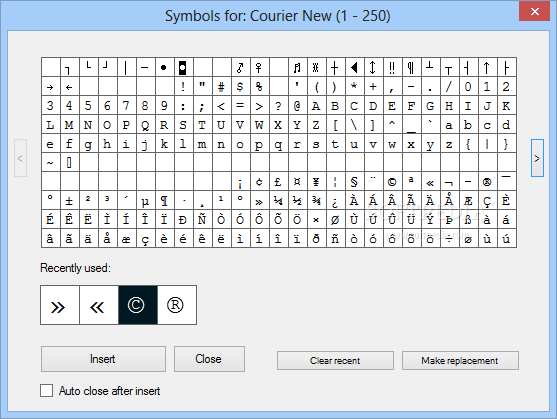This screenshot has height=419, width=557.
Task: Choose the currency ¤ symbol
Action: pyautogui.click(x=297, y=182)
